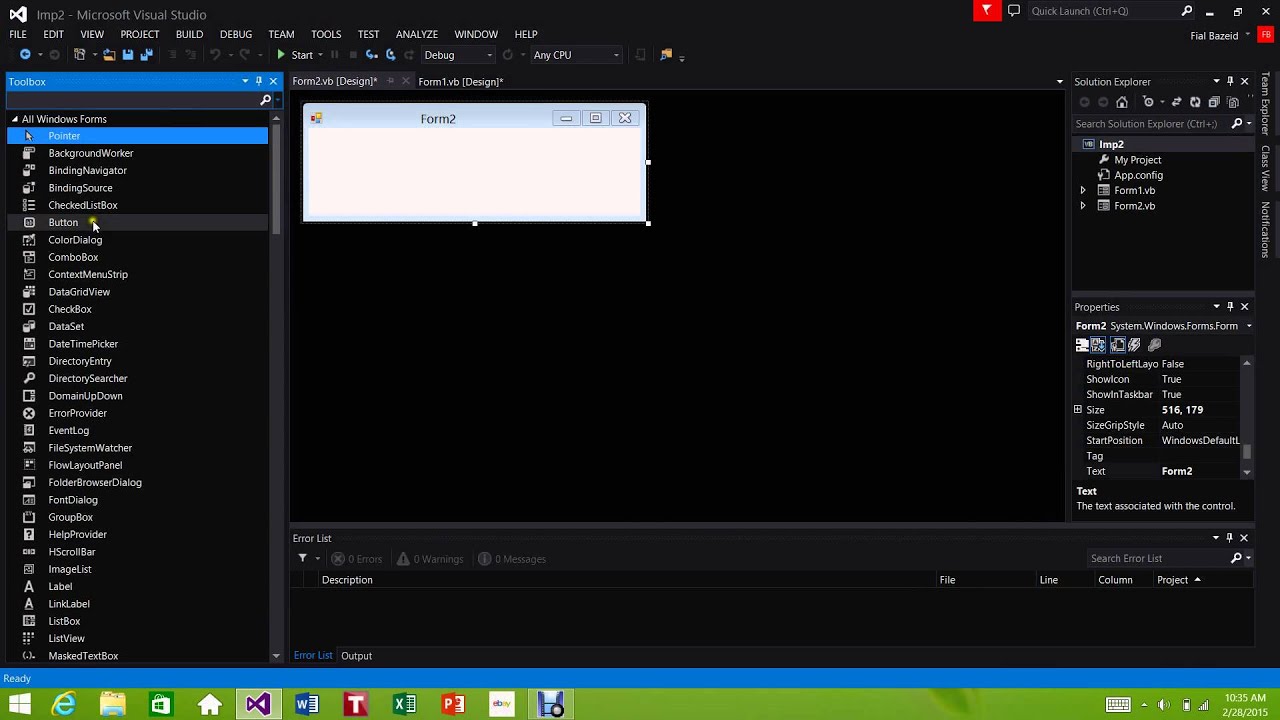Click the Save toolbar icon

128,55
